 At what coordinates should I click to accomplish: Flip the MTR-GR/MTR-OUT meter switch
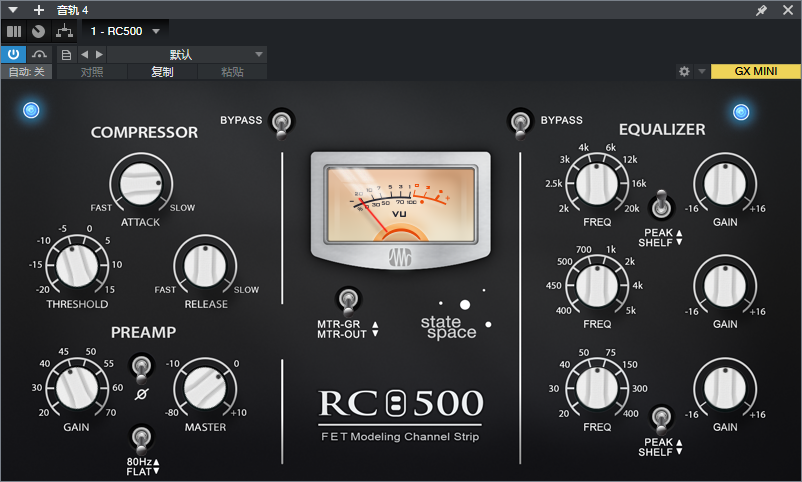[348, 301]
